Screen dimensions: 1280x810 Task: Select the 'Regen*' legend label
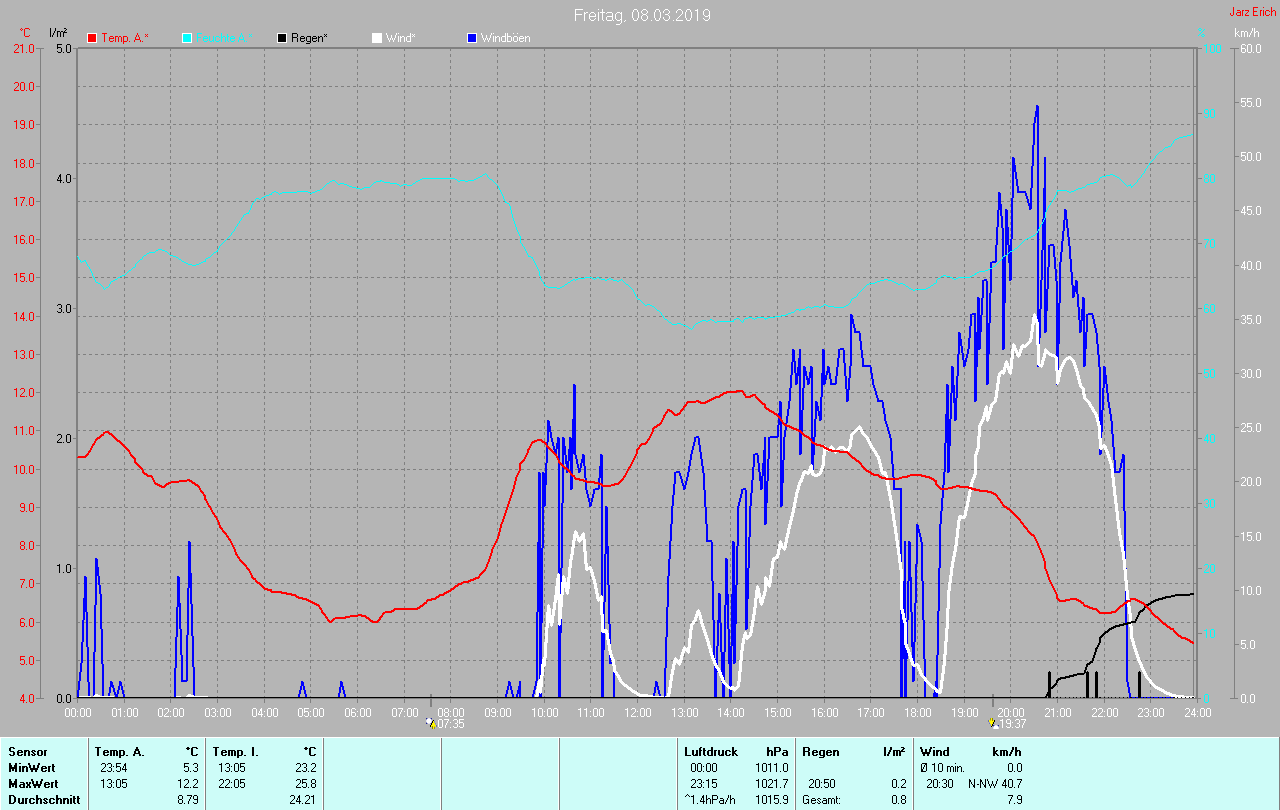tap(309, 38)
